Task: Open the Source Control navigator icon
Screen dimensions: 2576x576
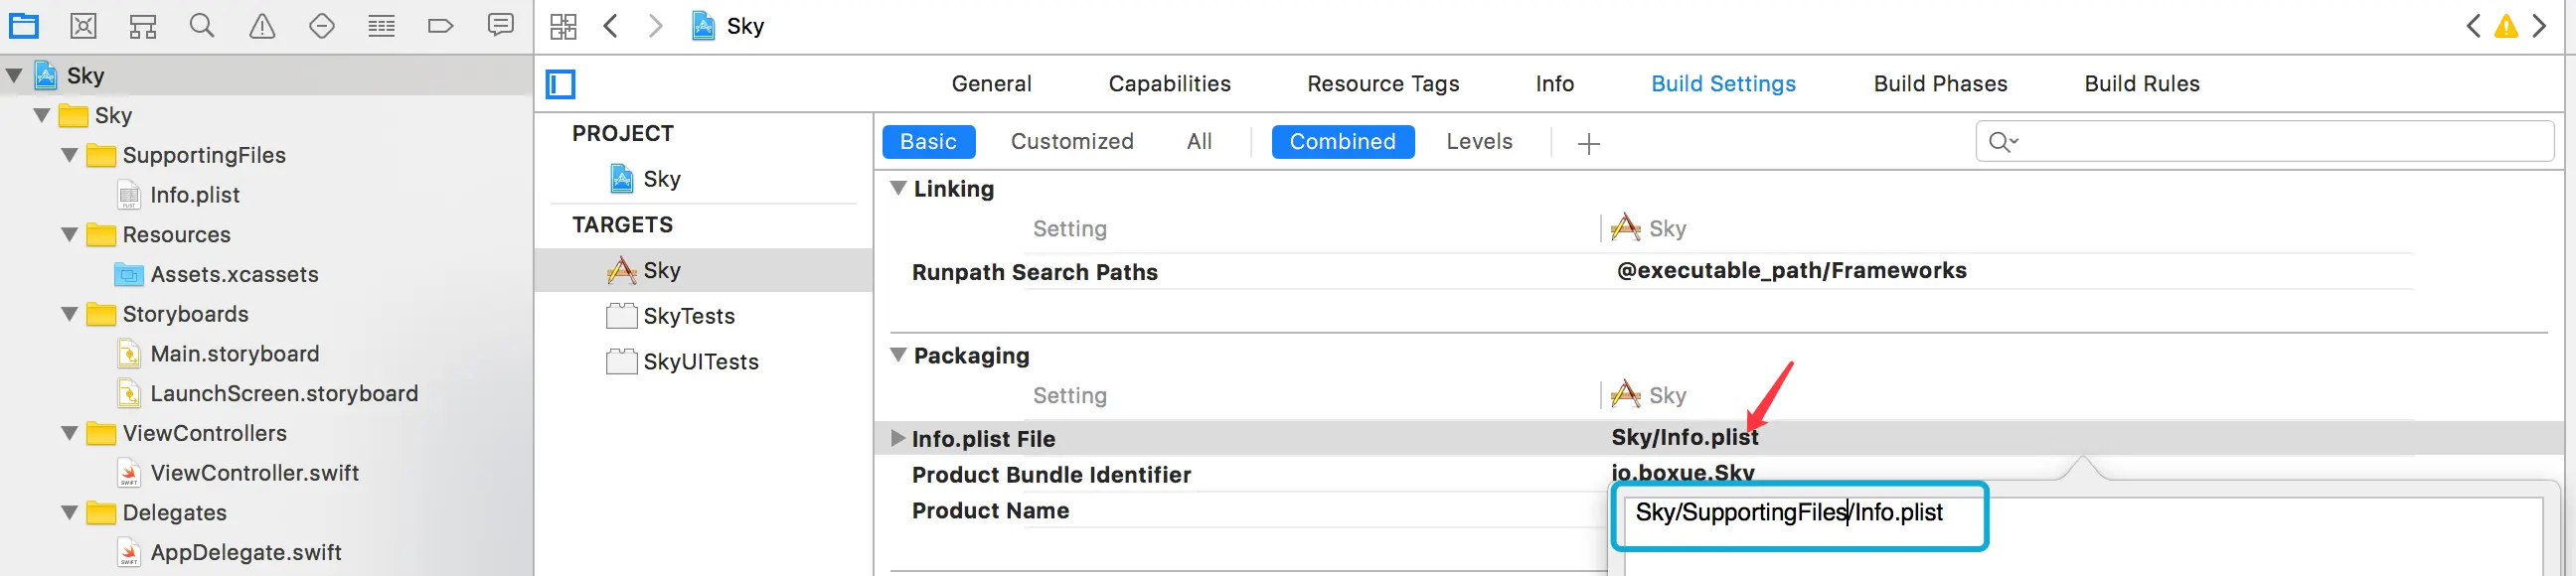Action: tap(84, 26)
